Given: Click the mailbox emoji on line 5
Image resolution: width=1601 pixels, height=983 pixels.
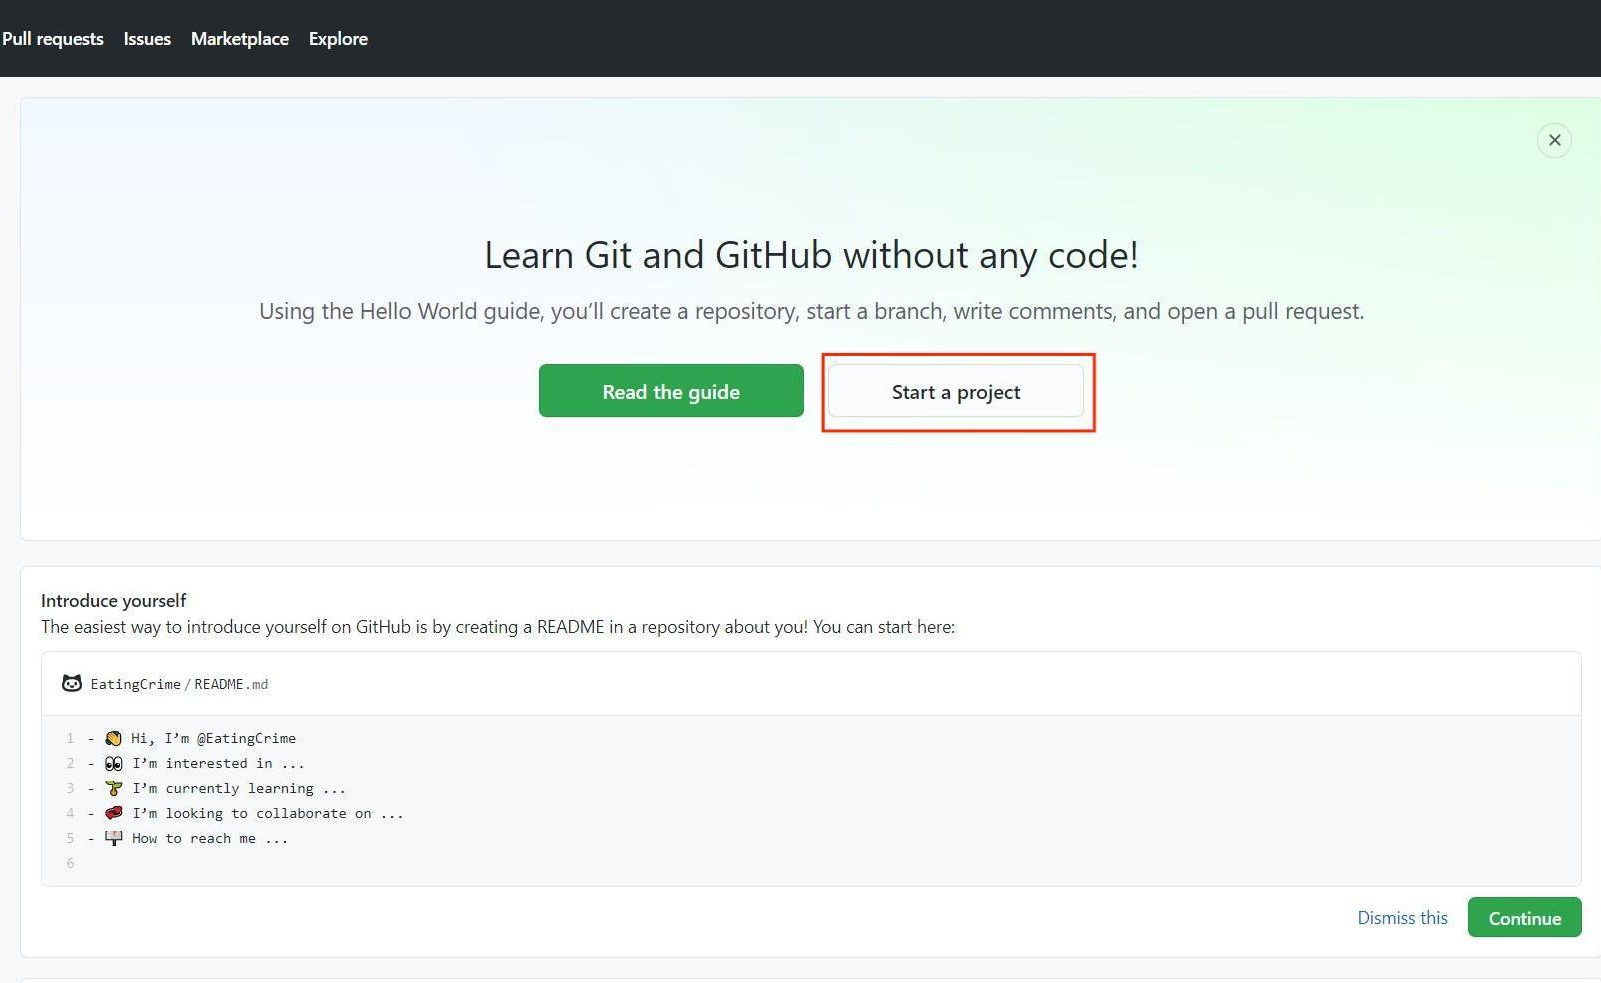Looking at the screenshot, I should 114,838.
